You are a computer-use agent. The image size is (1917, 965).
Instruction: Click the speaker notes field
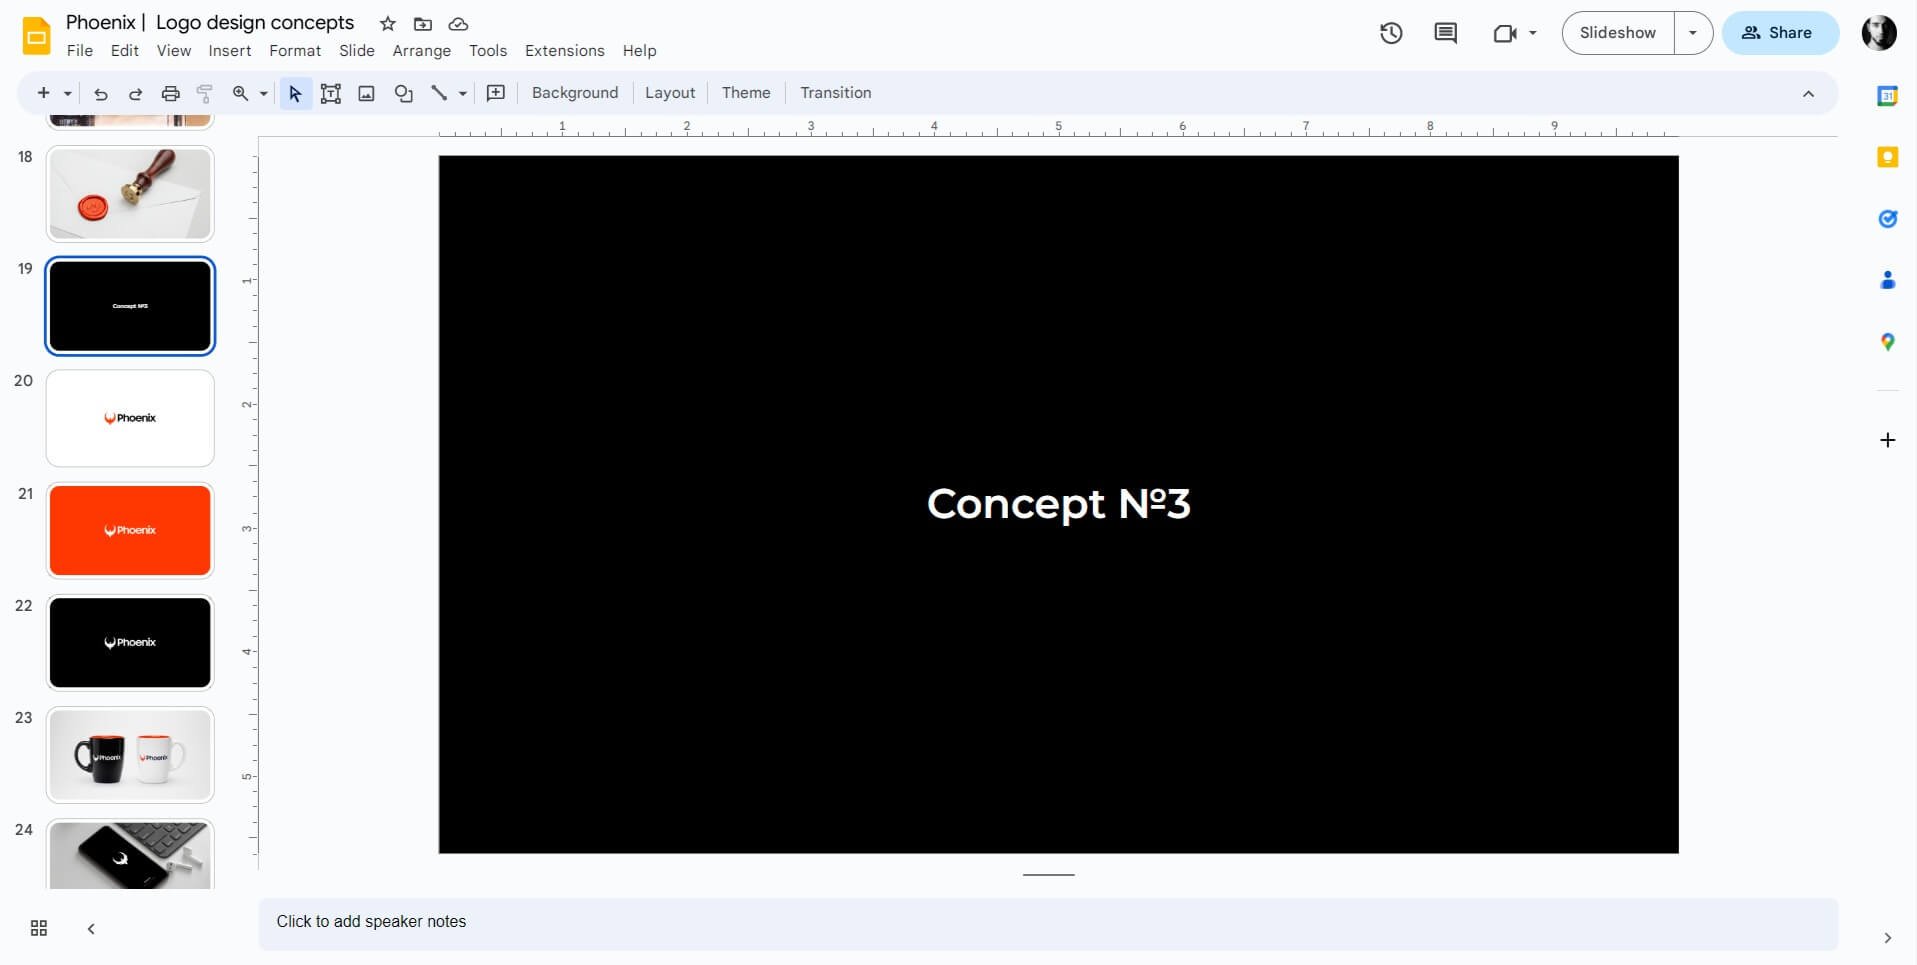click(1047, 922)
